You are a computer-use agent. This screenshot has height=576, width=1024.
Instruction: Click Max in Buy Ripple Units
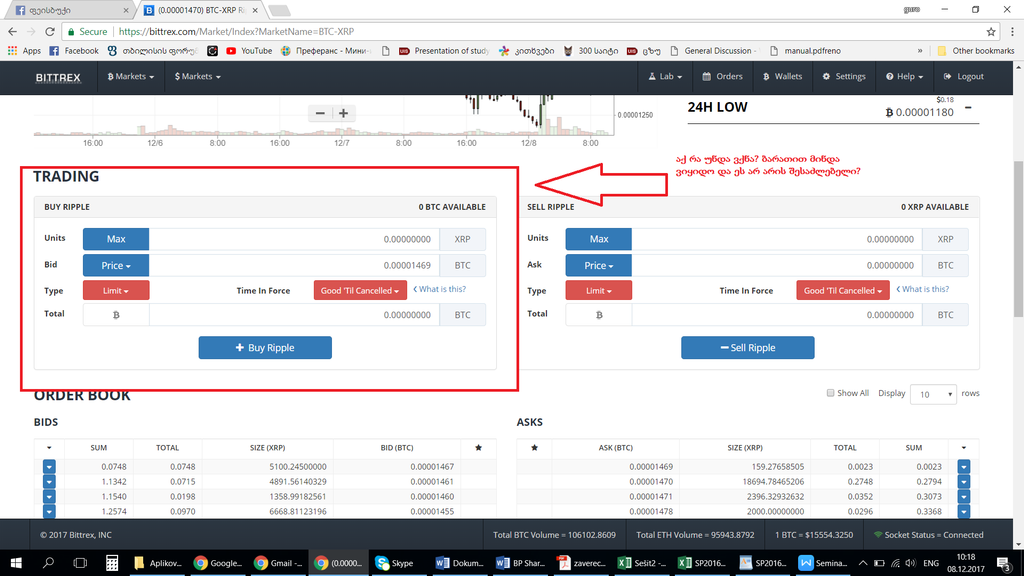116,239
